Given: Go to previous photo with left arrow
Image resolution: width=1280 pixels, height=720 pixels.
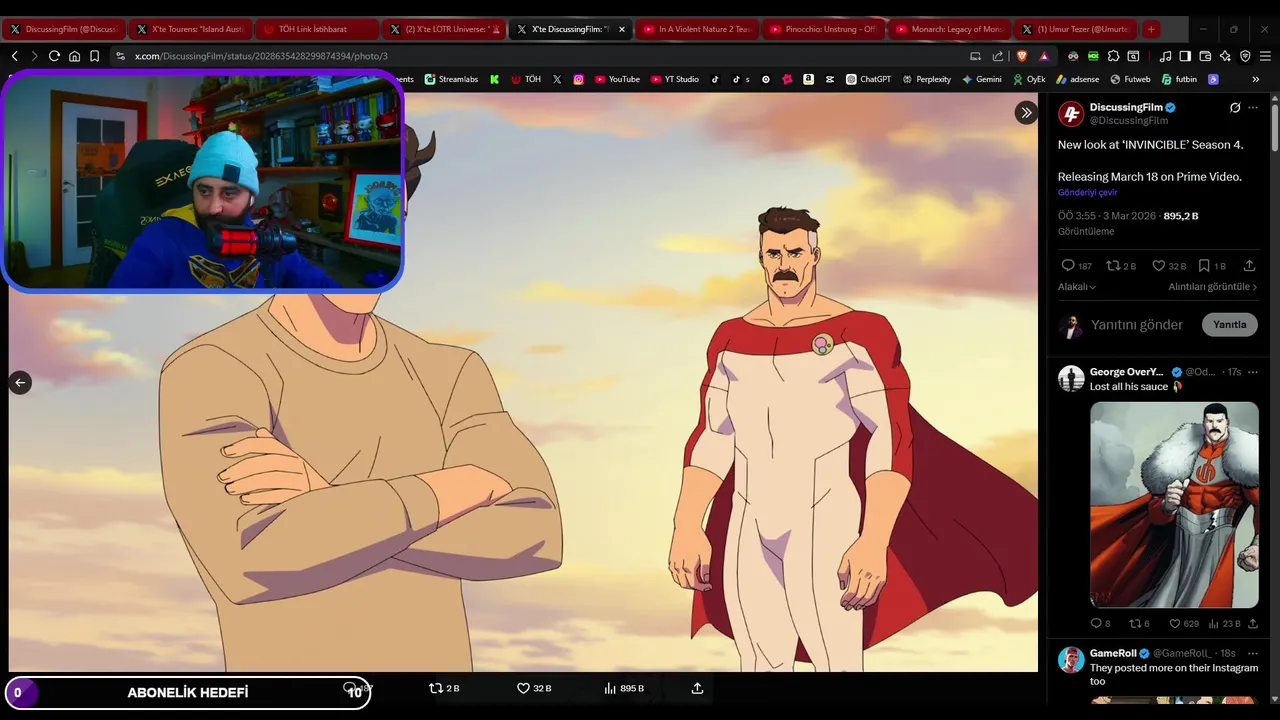Looking at the screenshot, I should click(20, 382).
